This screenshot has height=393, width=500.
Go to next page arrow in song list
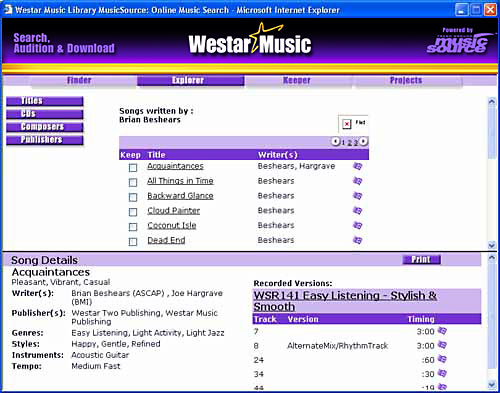pyautogui.click(x=364, y=141)
